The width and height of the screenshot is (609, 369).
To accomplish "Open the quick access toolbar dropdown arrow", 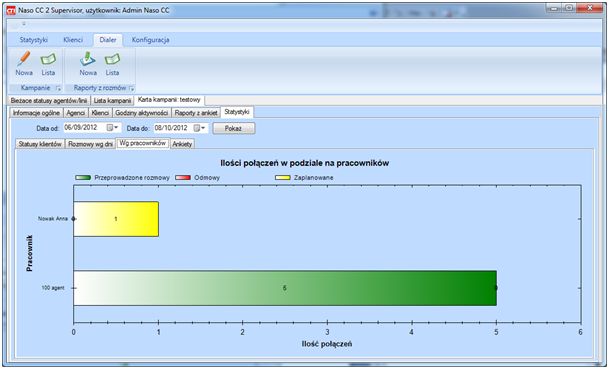I will [24, 24].
